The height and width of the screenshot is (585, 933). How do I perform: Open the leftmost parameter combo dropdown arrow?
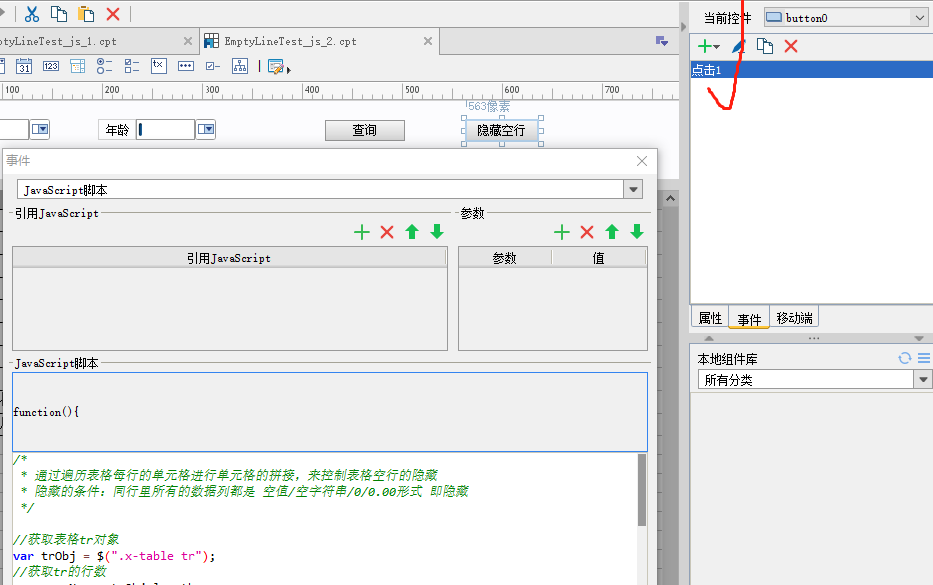click(40, 129)
